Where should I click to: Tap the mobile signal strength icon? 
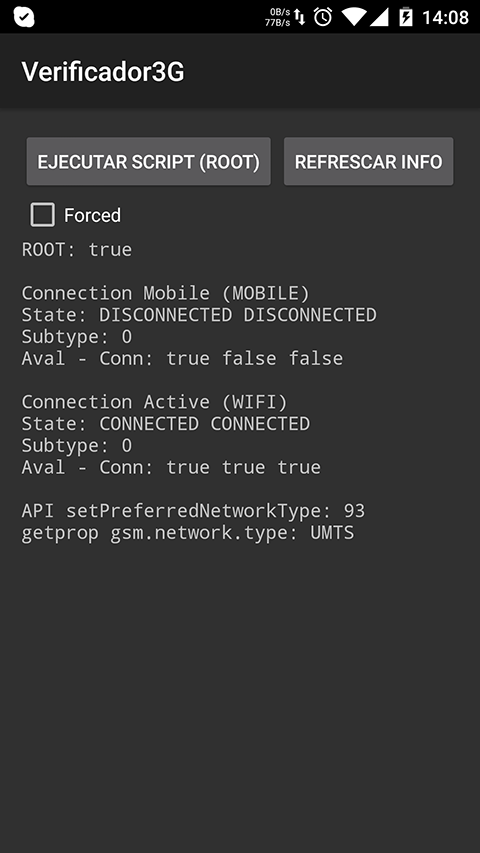click(378, 17)
